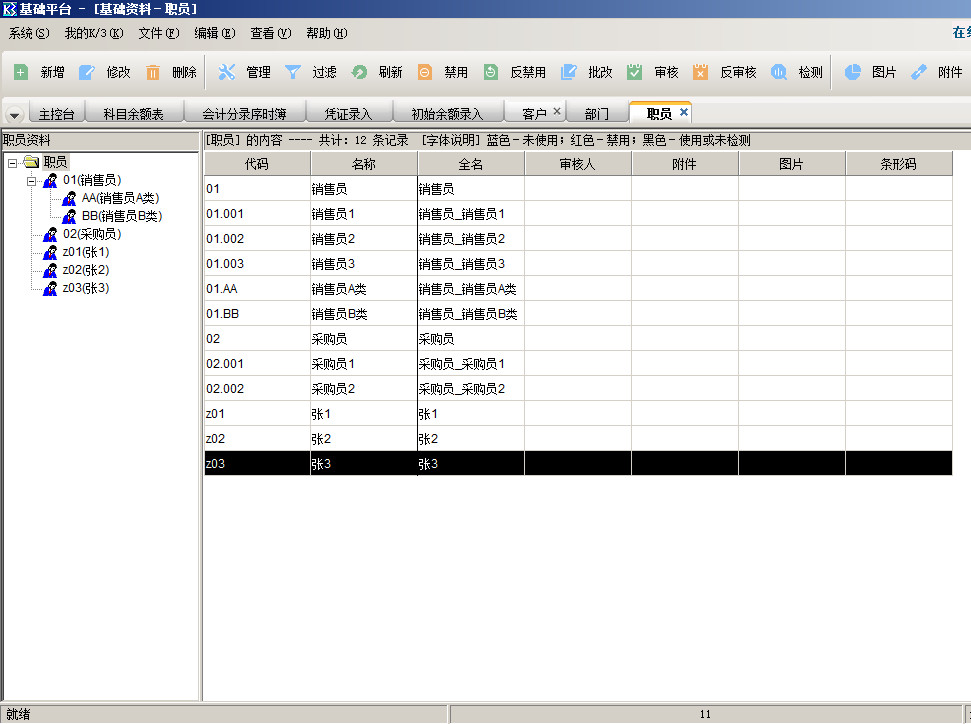Open the 管理 (Manage) tools icon
971x724 pixels.
point(227,72)
